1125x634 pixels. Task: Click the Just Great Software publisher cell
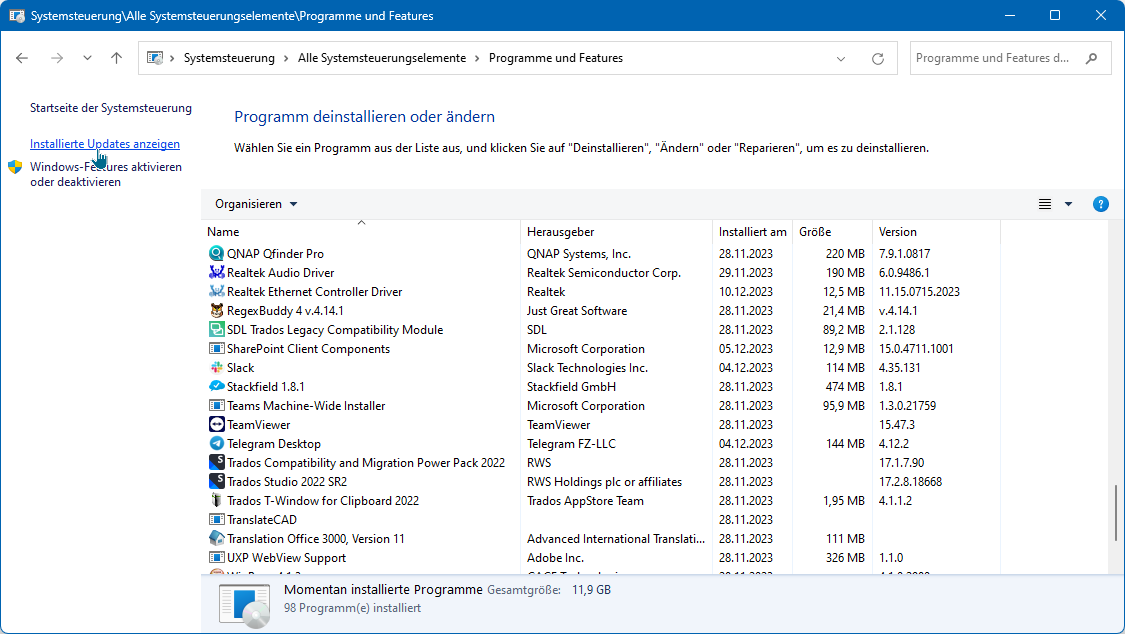(577, 311)
